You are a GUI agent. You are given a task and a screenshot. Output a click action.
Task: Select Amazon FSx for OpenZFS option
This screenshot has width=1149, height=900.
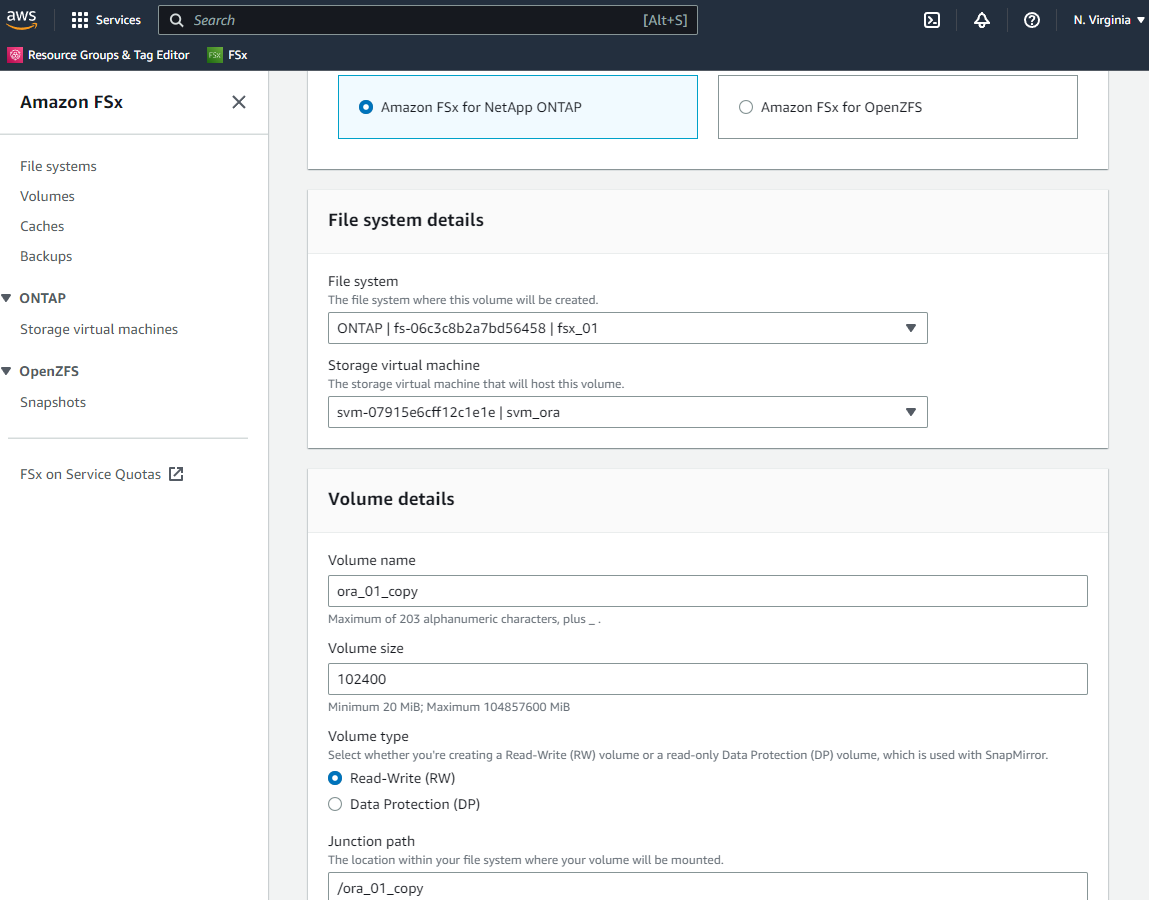746,107
